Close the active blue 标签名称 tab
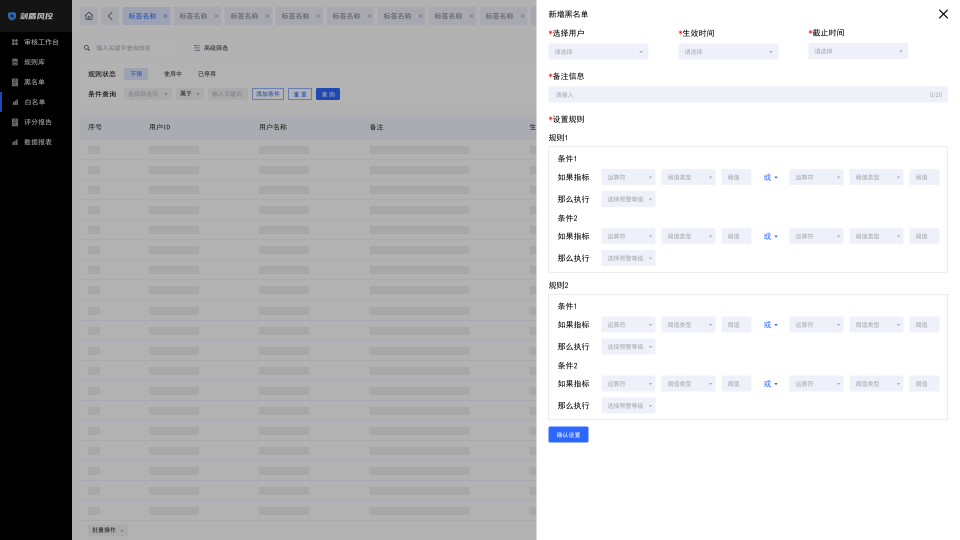This screenshot has width=960, height=540. click(165, 16)
